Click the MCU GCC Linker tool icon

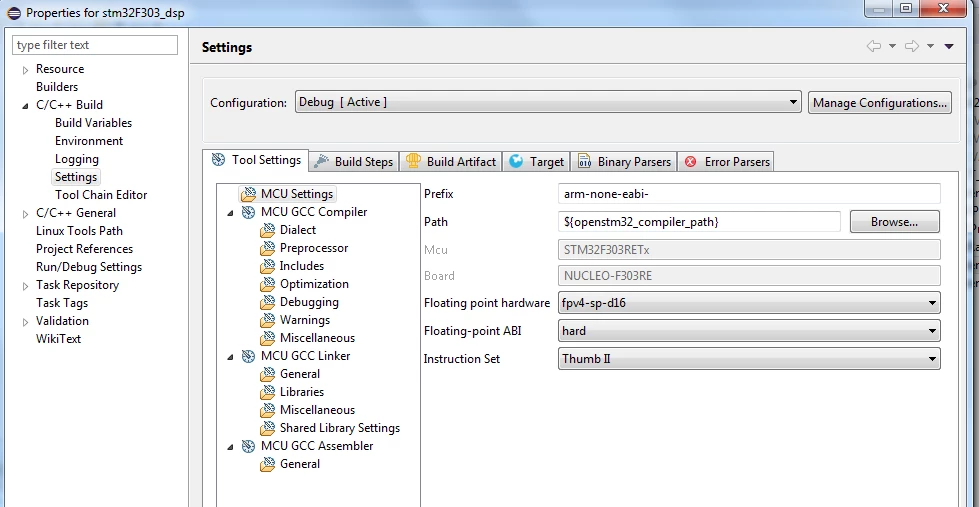coord(248,356)
